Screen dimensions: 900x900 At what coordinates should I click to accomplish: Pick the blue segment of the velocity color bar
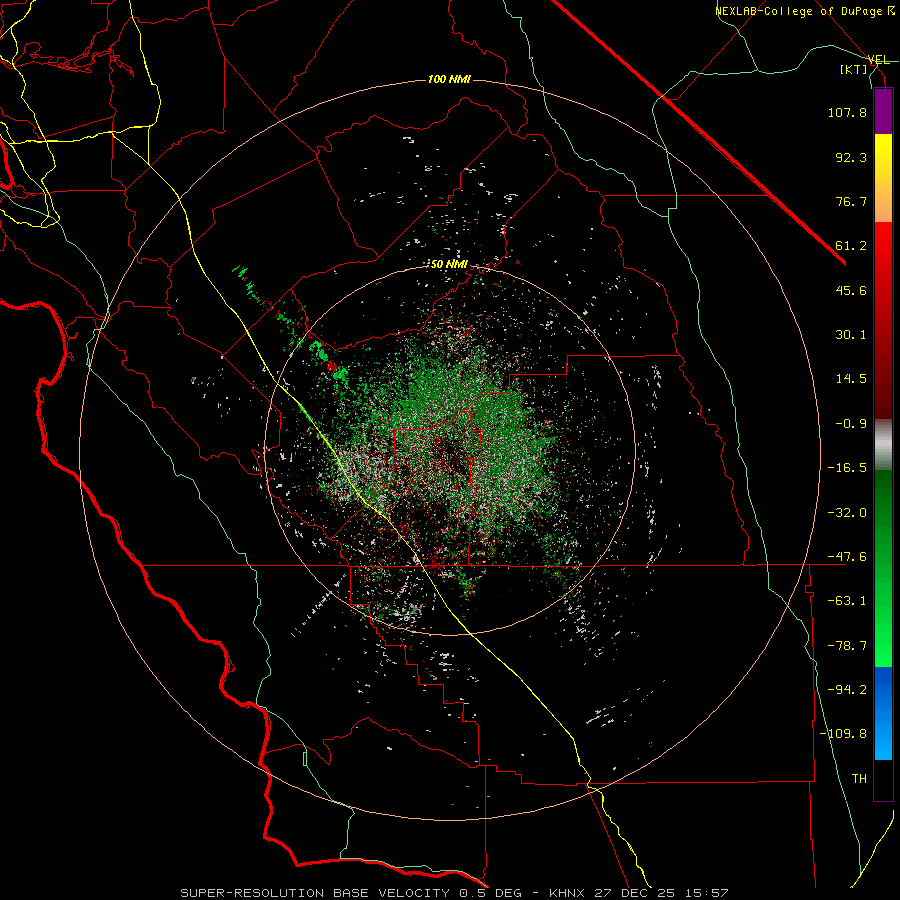click(x=883, y=713)
